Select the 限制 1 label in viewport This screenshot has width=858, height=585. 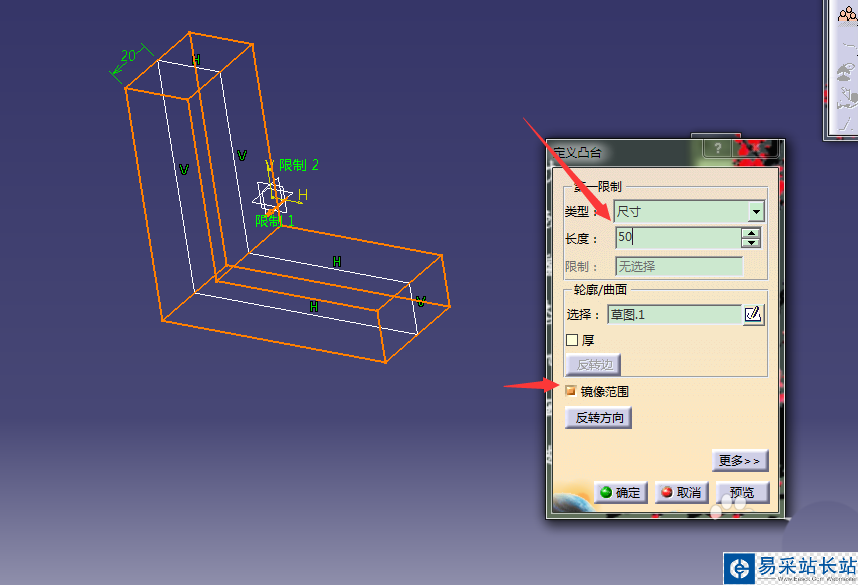click(x=275, y=221)
